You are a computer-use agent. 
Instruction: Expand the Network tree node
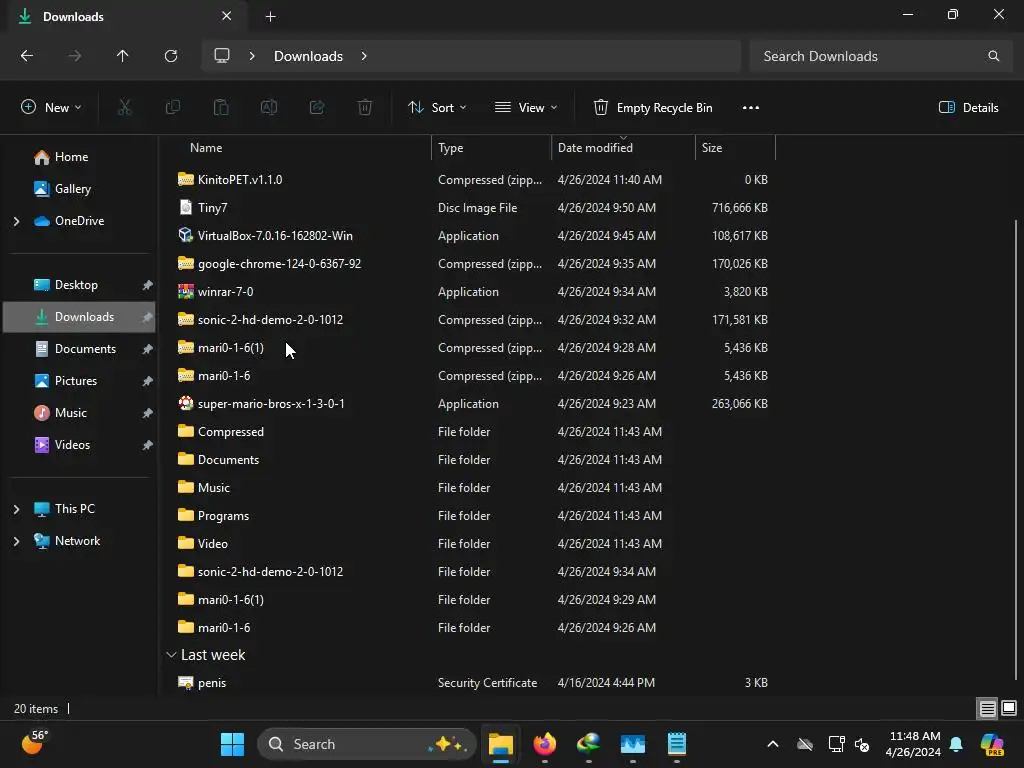[x=16, y=541]
